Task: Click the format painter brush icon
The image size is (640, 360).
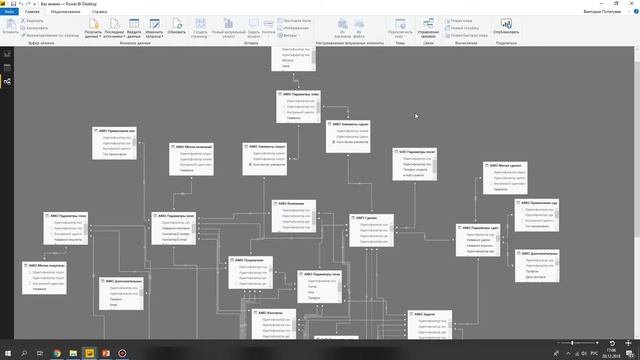Action: [x=23, y=35]
